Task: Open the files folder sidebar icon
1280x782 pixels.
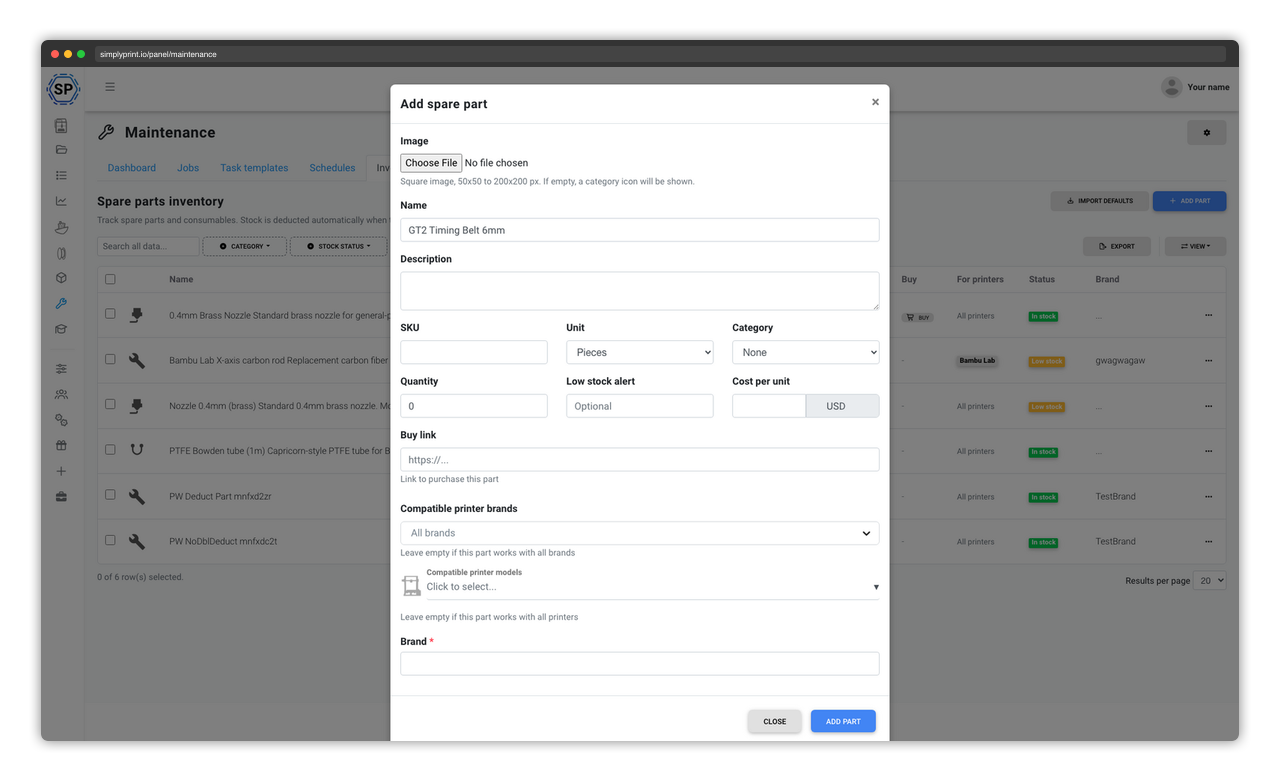Action: point(61,150)
